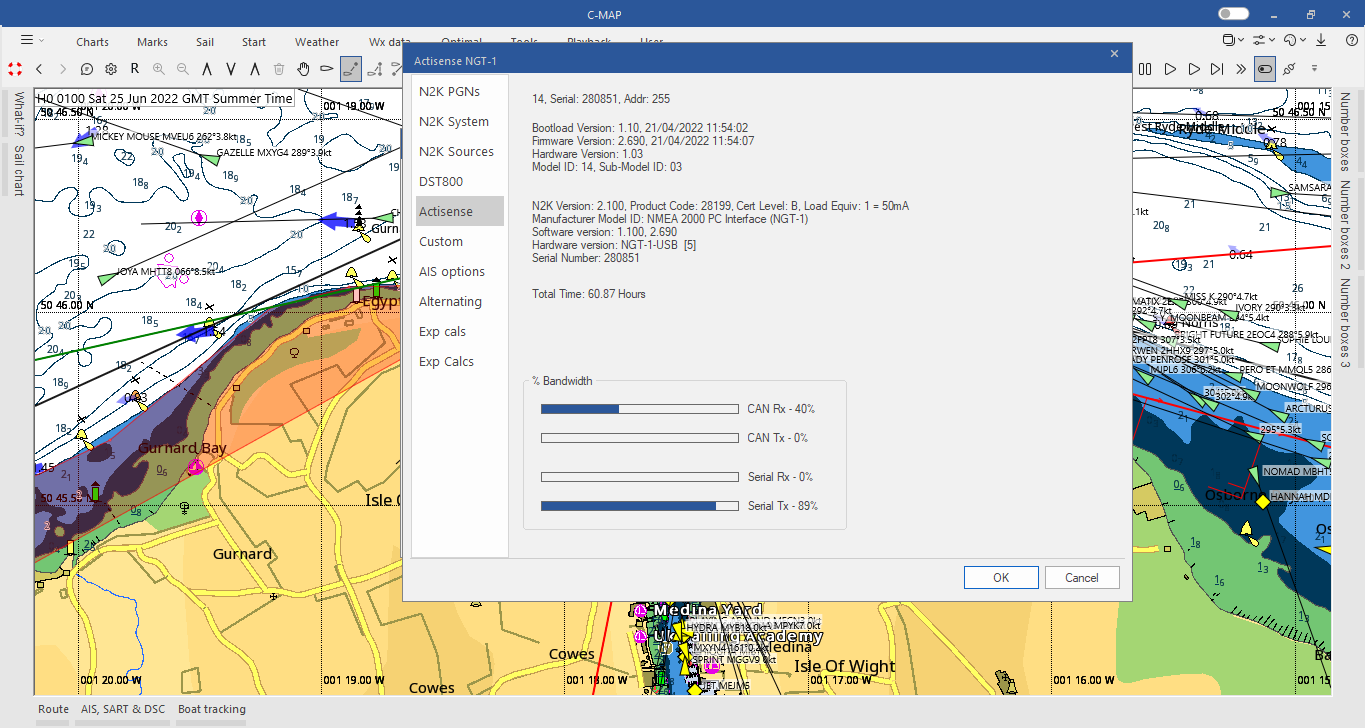1365x728 pixels.
Task: Select the N2K Sources tab
Action: (460, 151)
